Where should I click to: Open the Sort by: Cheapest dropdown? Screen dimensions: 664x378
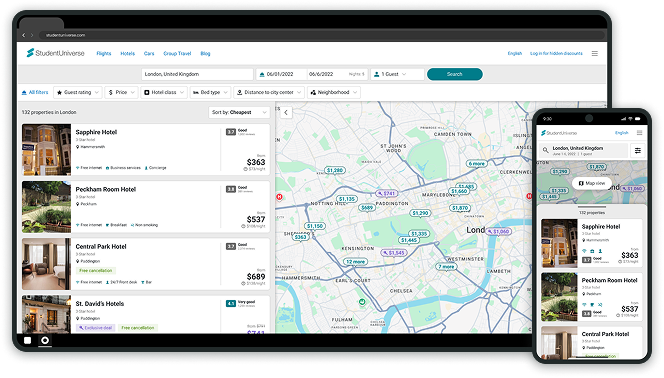coord(239,112)
